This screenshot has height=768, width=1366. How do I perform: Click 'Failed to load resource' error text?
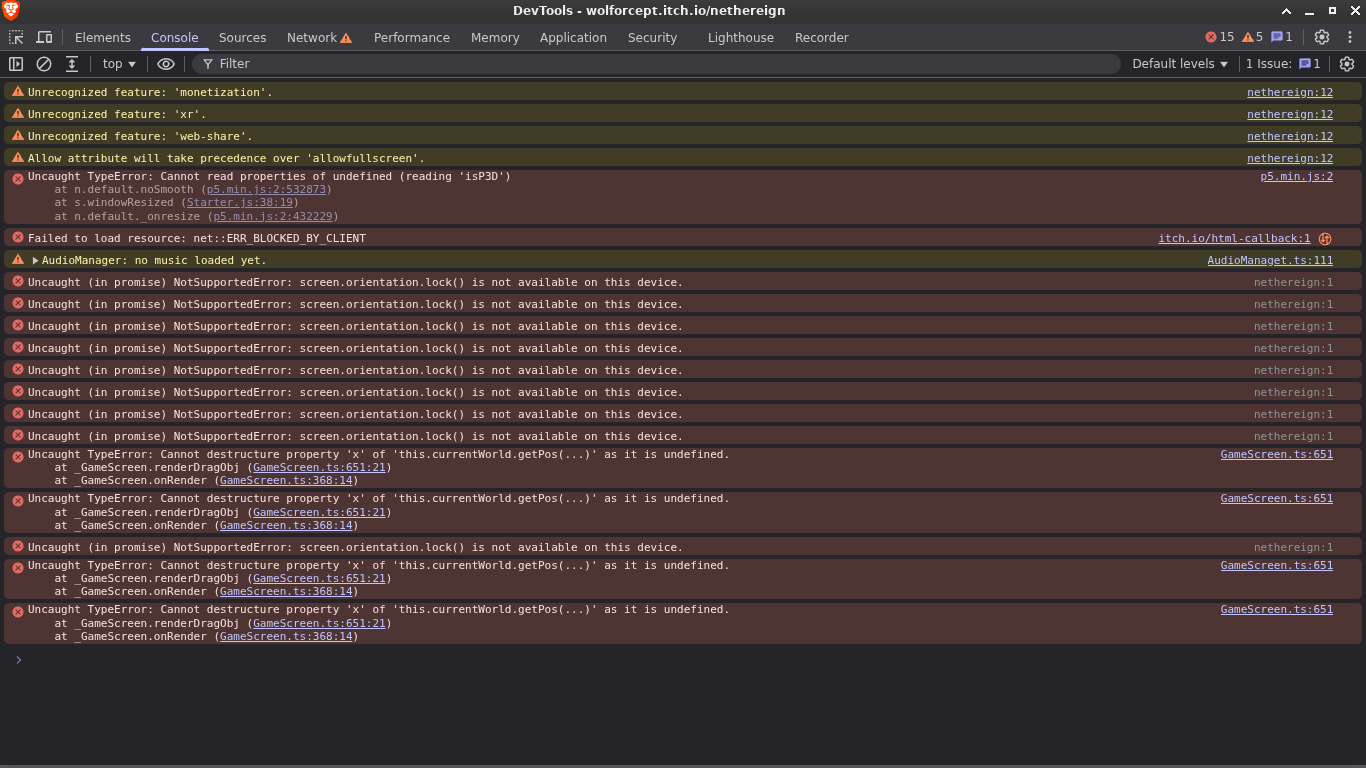tap(197, 238)
